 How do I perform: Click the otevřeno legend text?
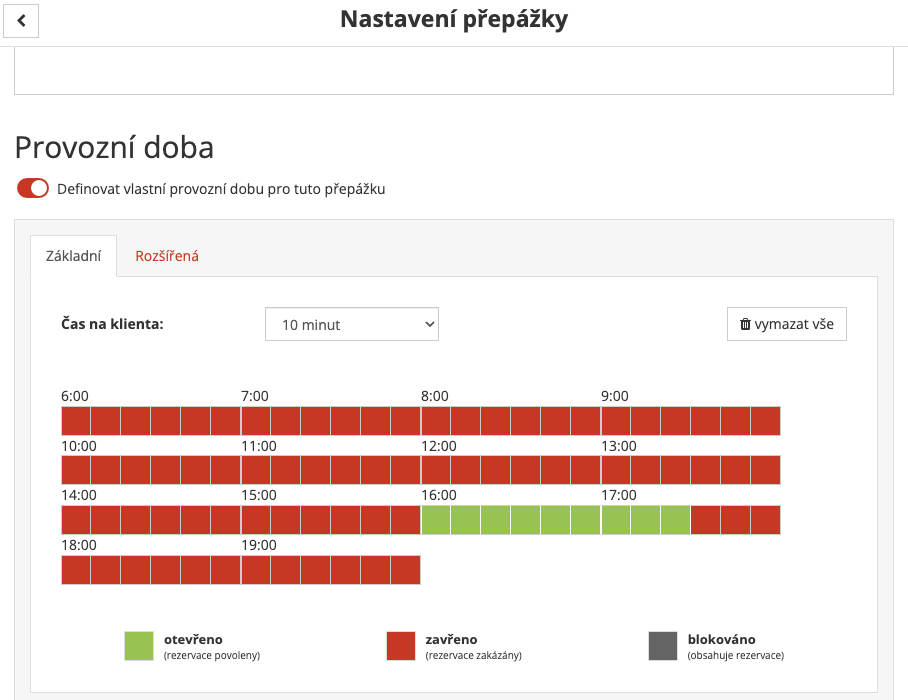pos(193,639)
